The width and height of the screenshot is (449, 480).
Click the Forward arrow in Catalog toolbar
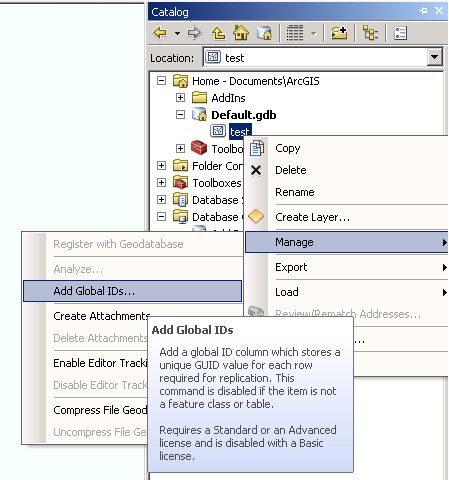(194, 33)
